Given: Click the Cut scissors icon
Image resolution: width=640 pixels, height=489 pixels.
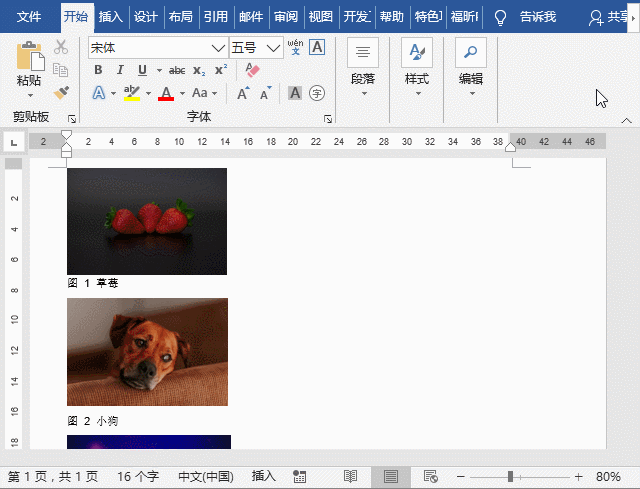Looking at the screenshot, I should pos(61,47).
